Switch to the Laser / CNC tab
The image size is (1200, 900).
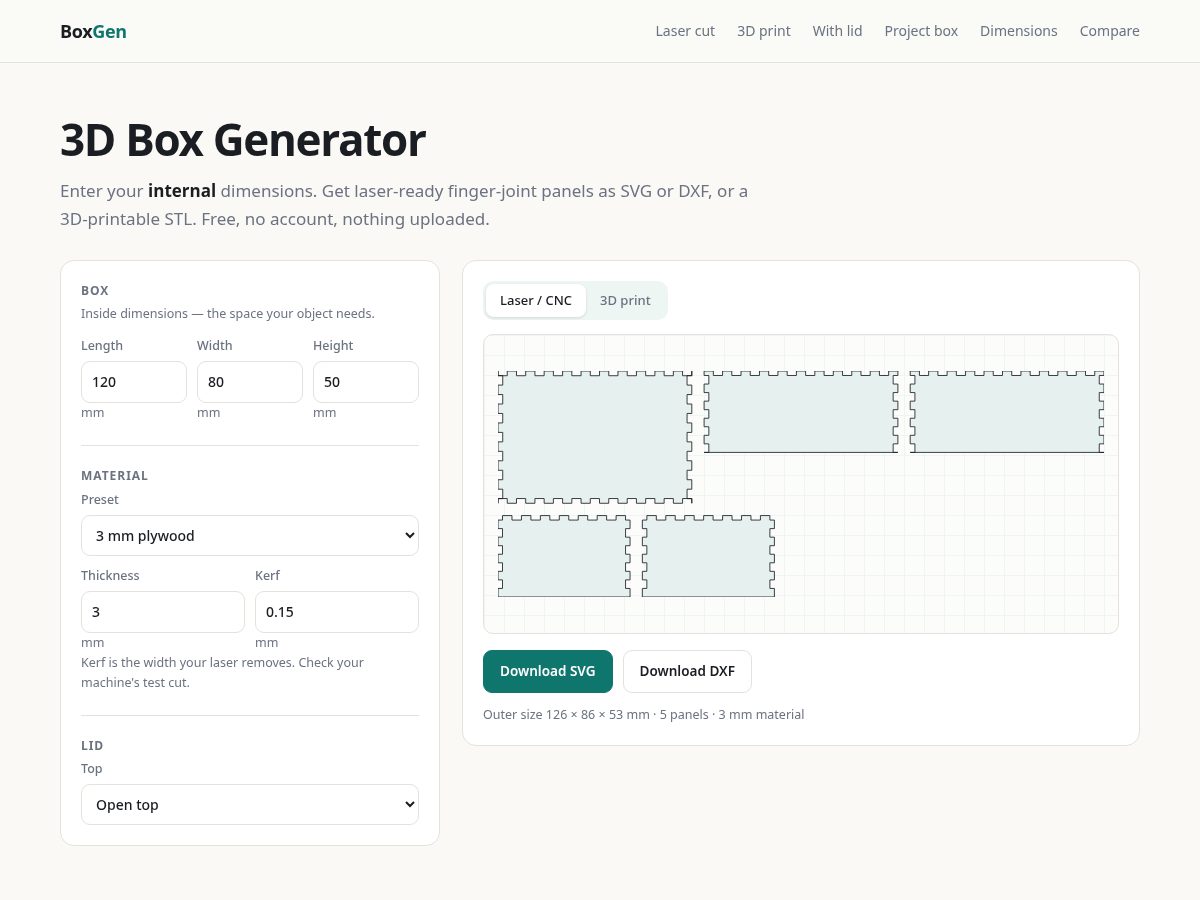coord(536,300)
